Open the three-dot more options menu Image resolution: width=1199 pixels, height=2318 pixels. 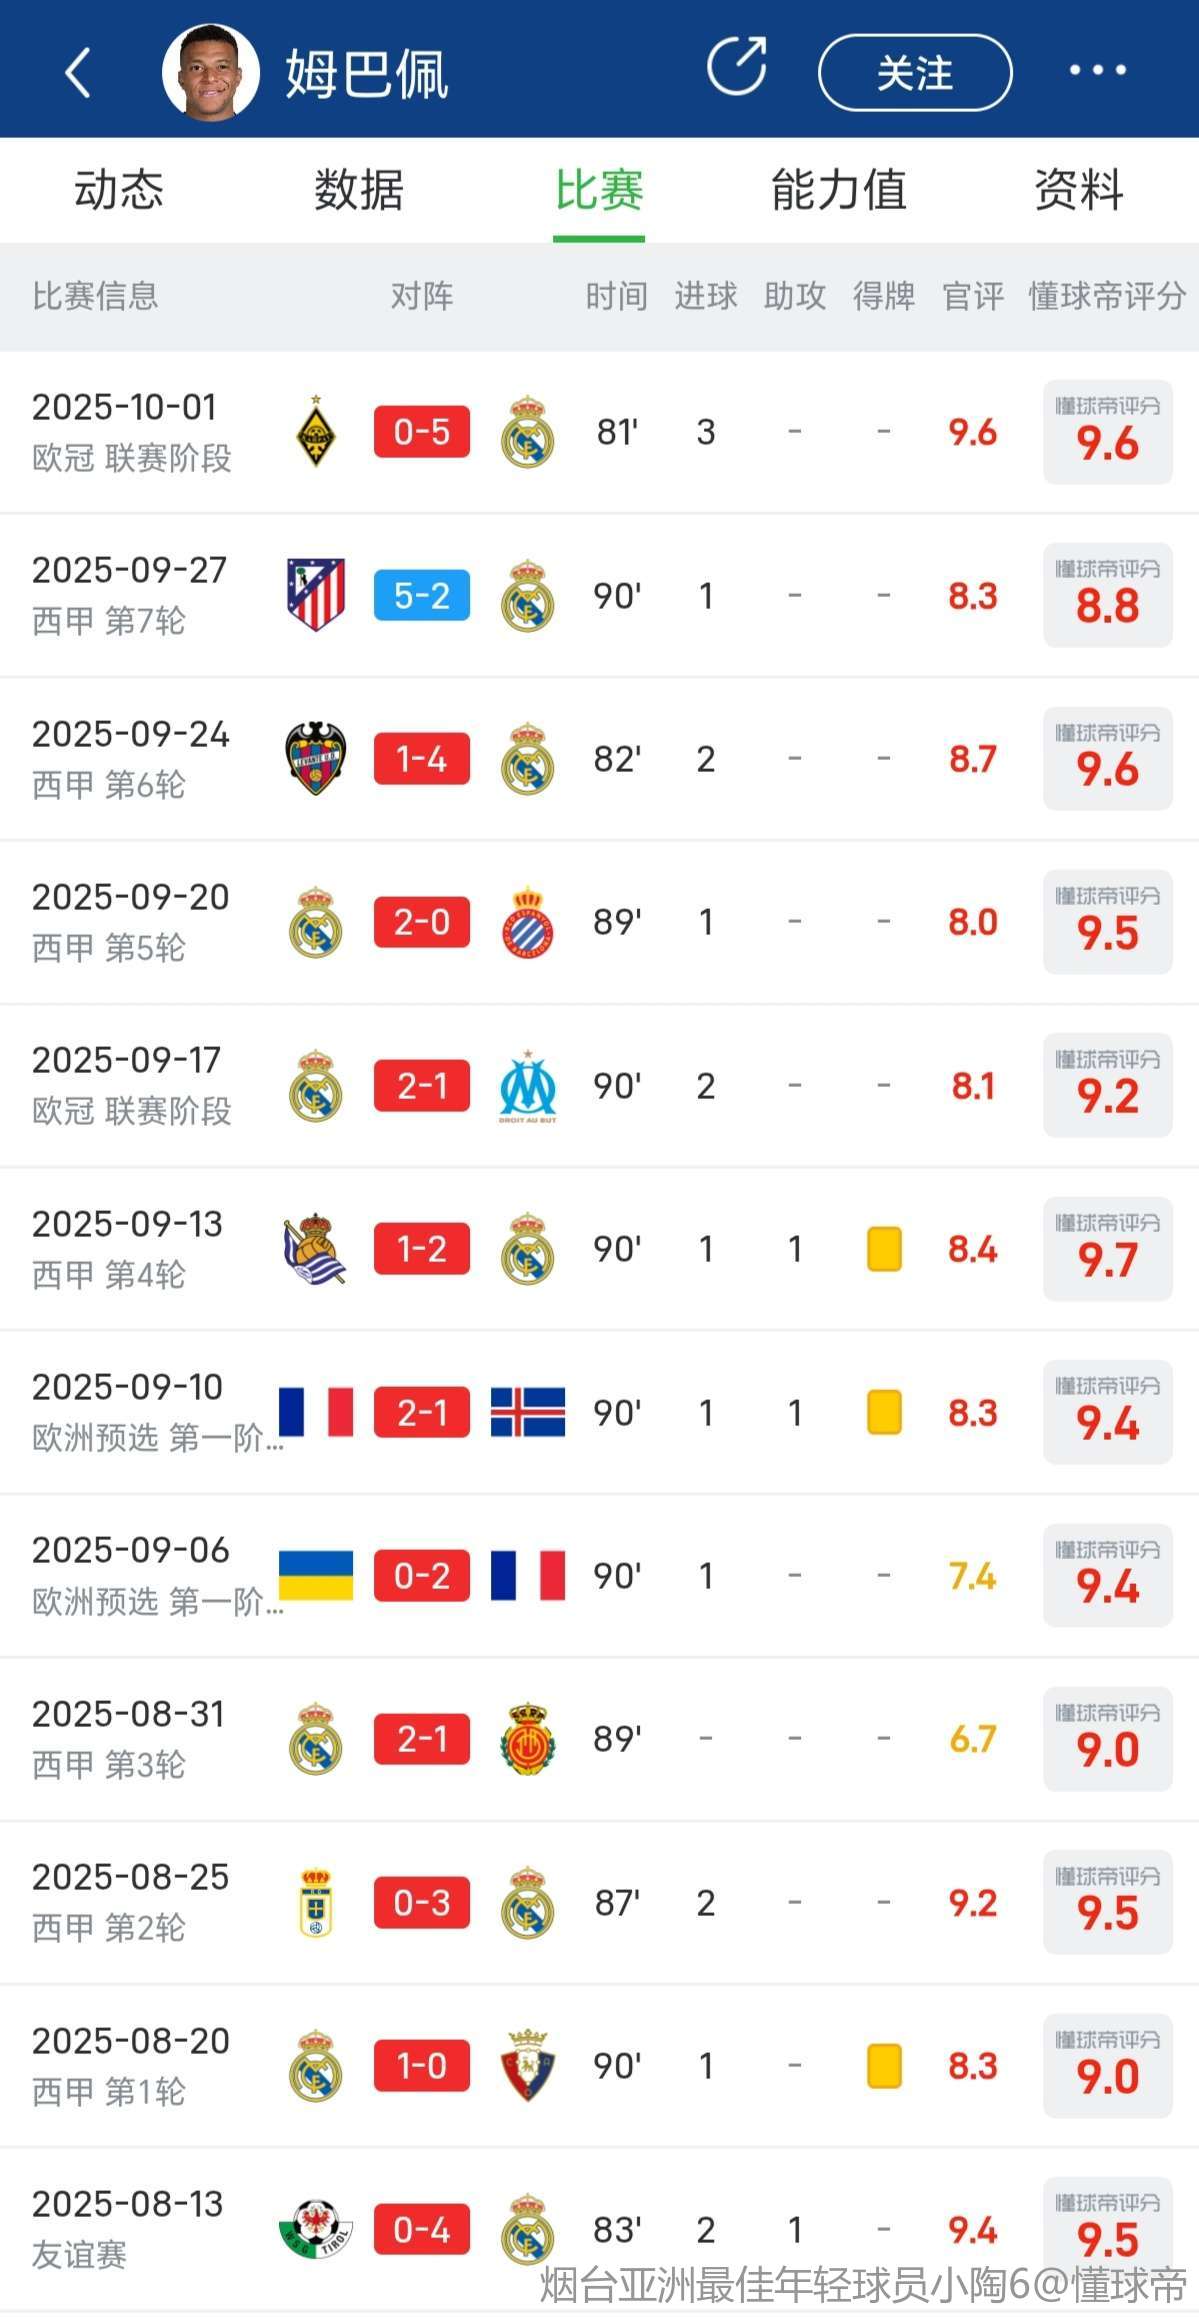point(1097,70)
